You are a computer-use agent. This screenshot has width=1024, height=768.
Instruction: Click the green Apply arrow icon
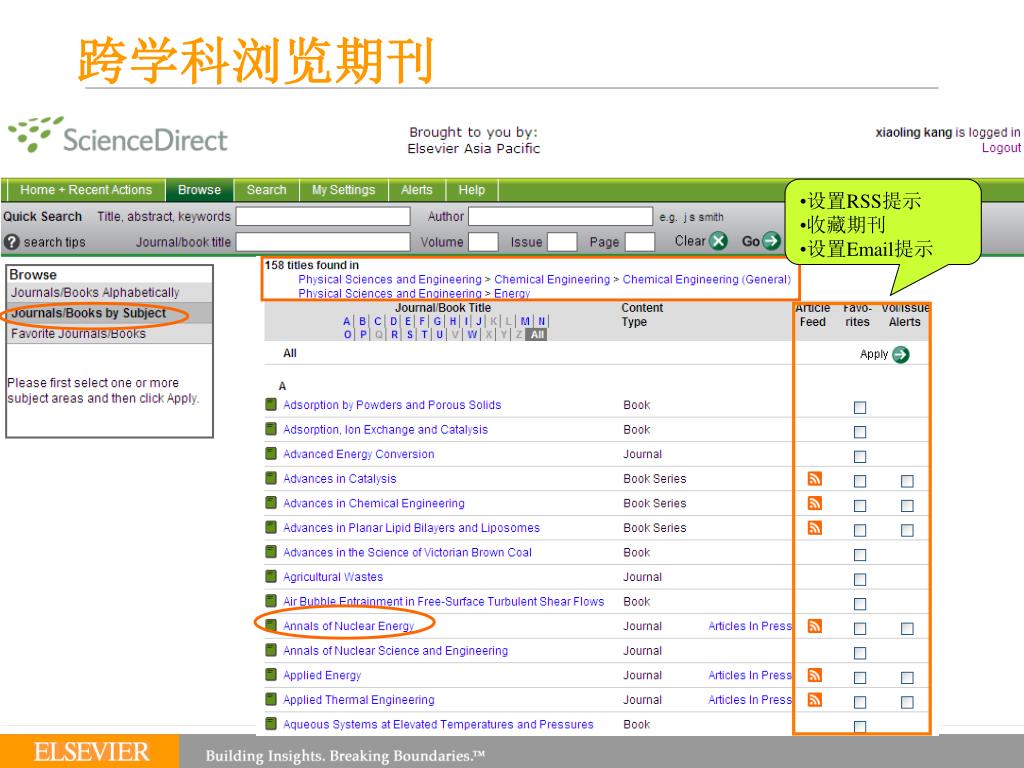901,355
